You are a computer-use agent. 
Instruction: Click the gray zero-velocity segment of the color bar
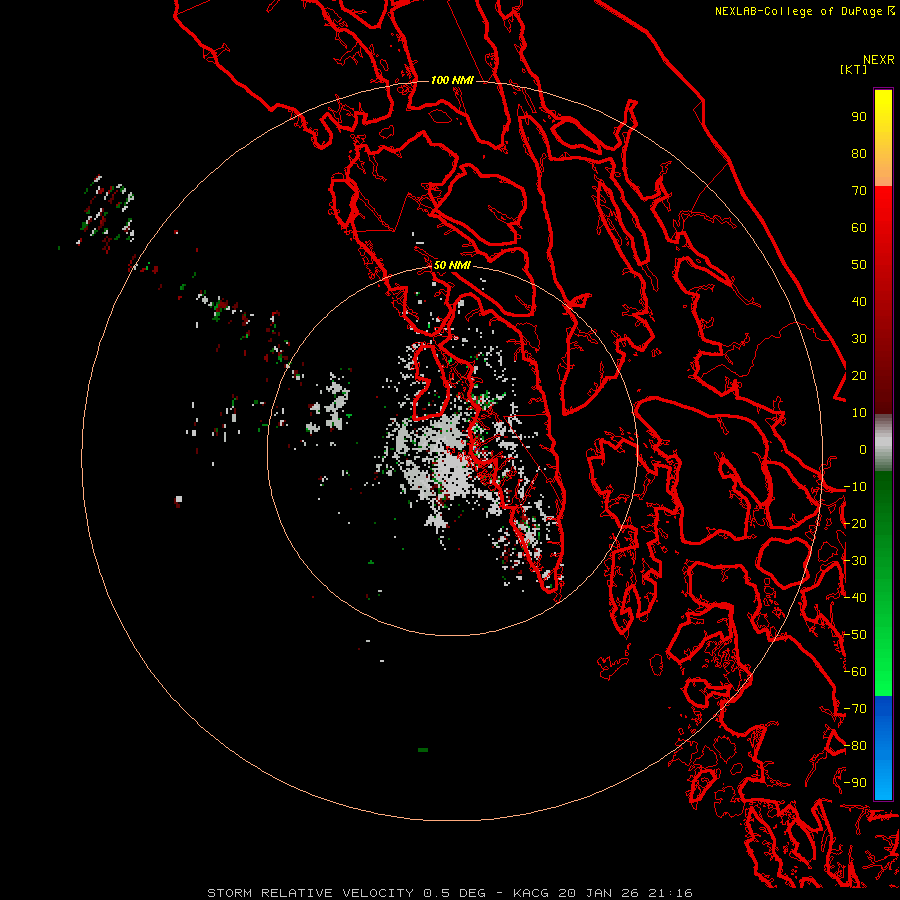[883, 443]
